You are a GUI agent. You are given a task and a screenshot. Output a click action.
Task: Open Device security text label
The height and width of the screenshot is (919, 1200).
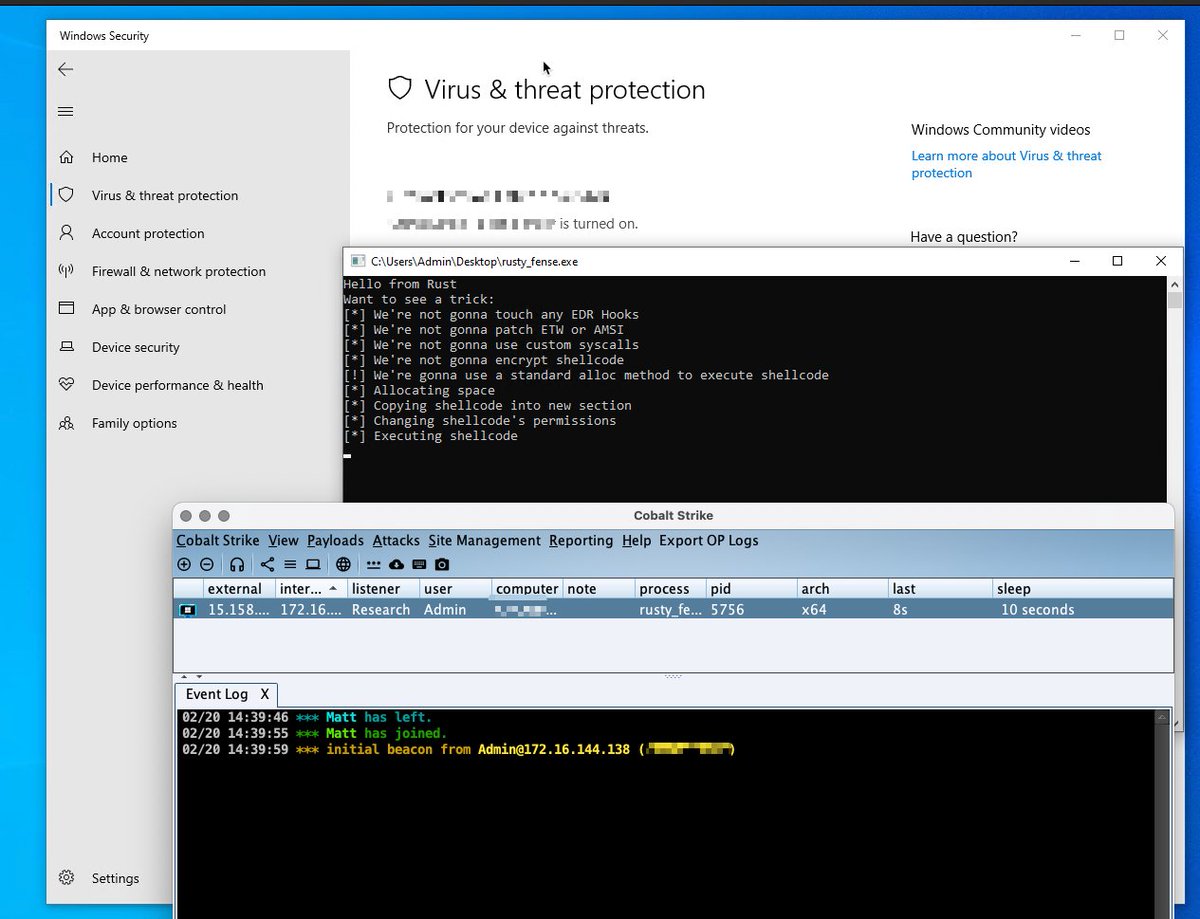point(136,347)
